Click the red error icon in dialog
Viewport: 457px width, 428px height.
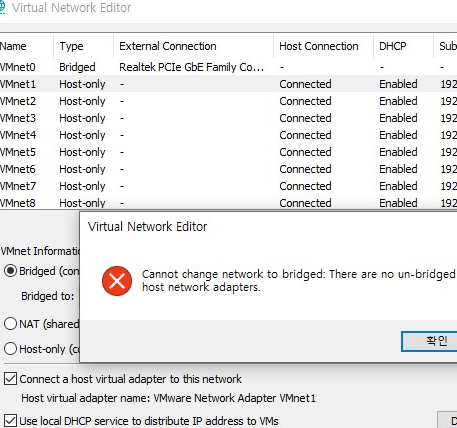point(117,281)
